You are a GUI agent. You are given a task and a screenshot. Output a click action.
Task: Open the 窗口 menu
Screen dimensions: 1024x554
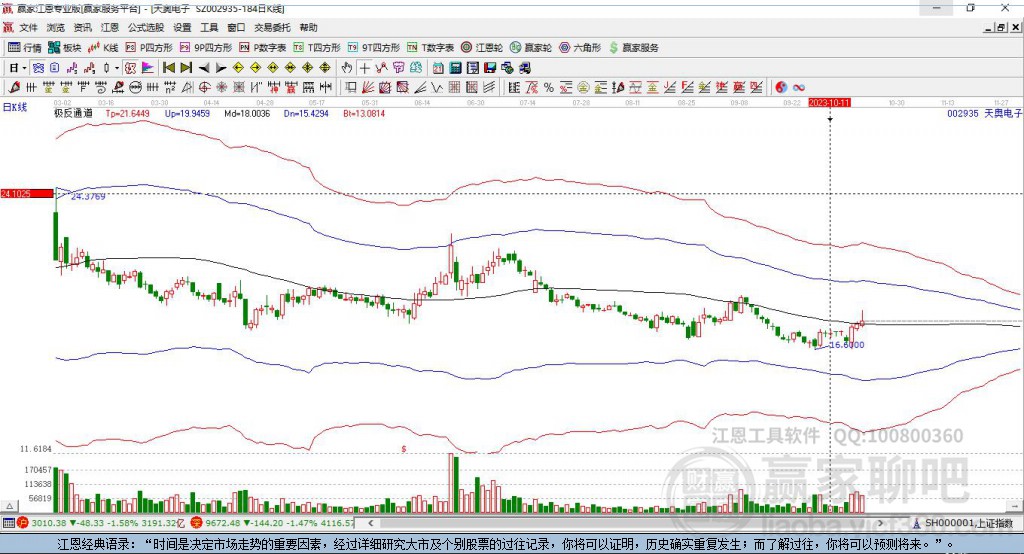click(236, 27)
